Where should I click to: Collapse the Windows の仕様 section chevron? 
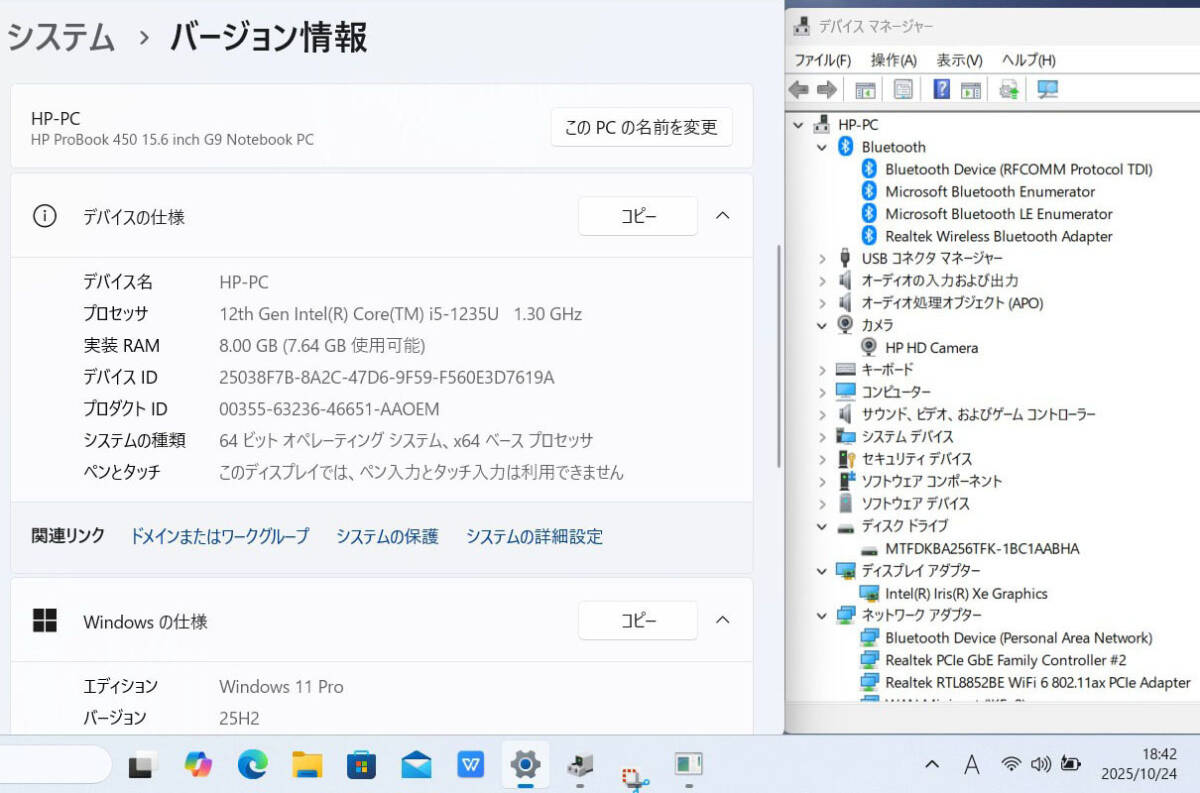[x=722, y=621]
